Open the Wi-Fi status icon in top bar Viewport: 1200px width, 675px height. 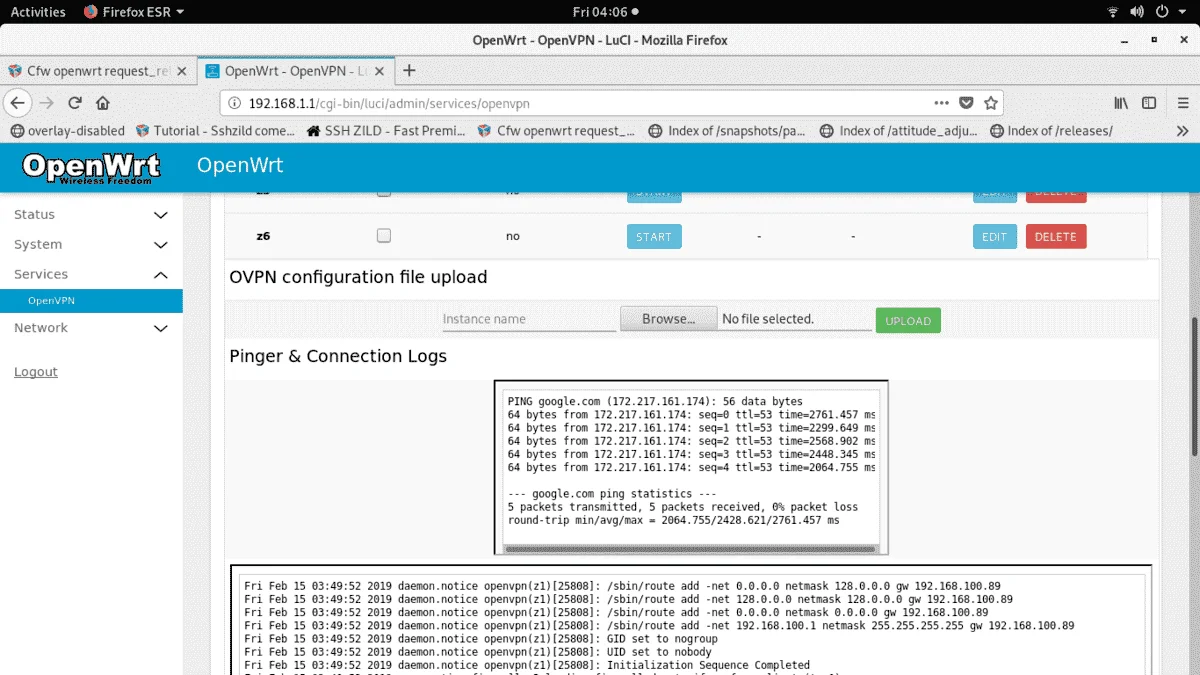tap(1113, 12)
